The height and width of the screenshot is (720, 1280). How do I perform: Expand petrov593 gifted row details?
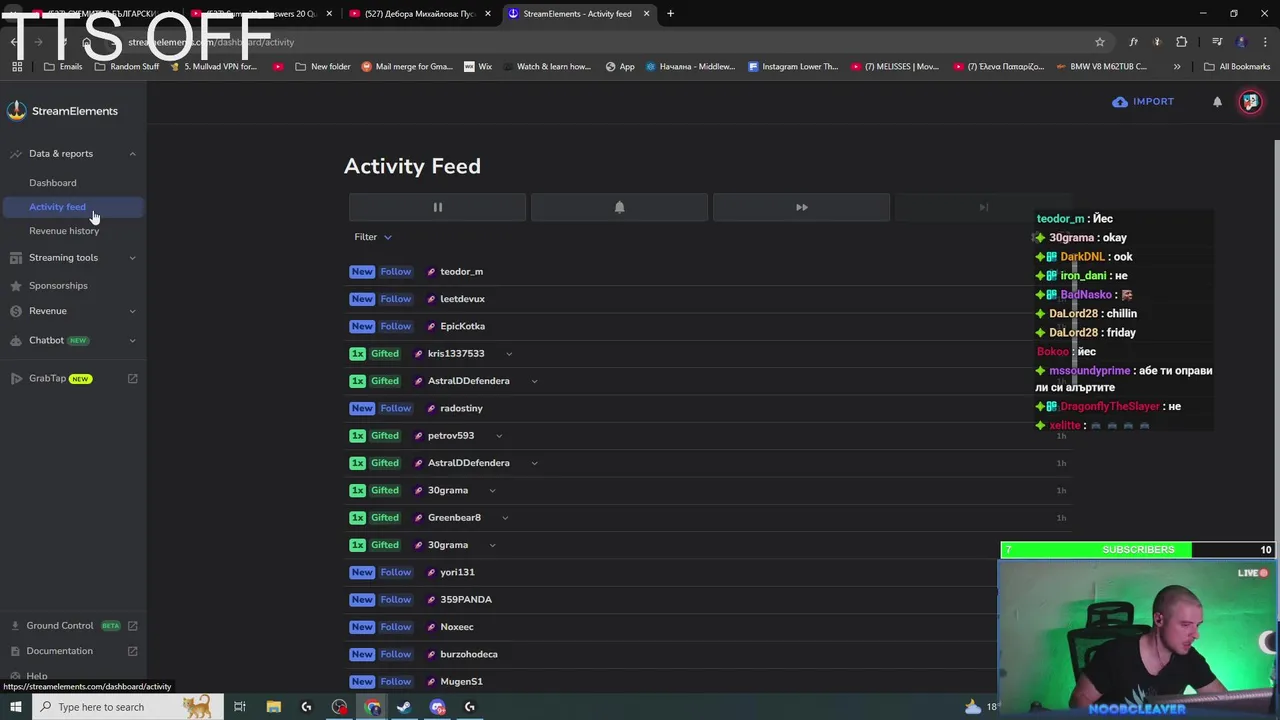[499, 436]
